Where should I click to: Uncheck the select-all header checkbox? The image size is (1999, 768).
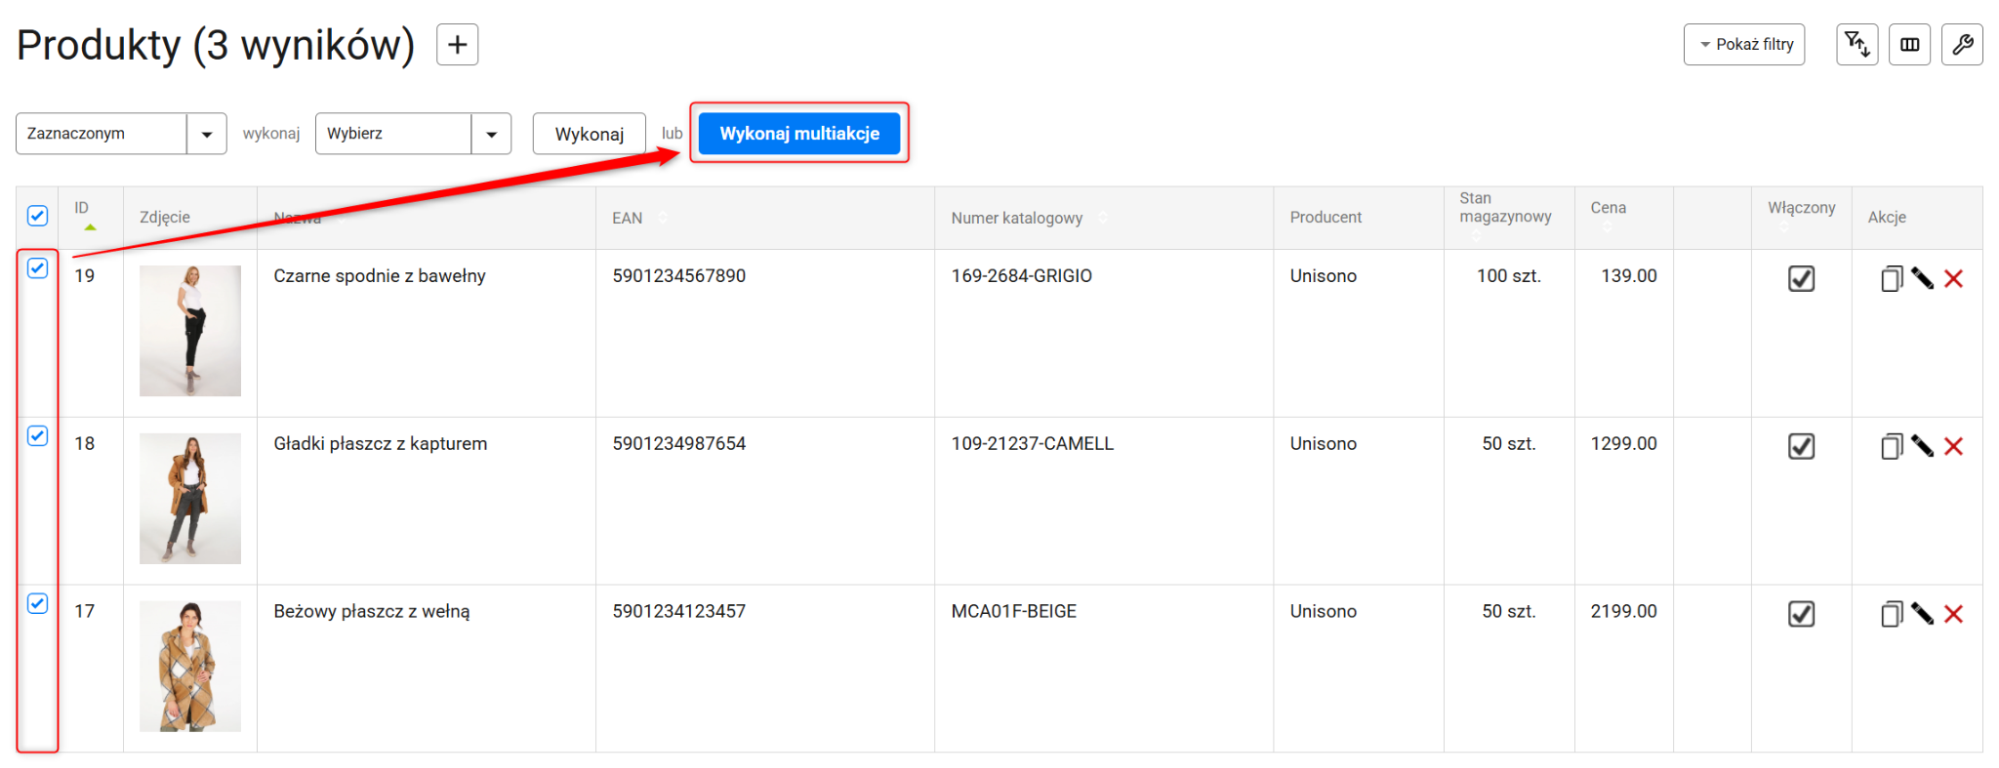37,216
